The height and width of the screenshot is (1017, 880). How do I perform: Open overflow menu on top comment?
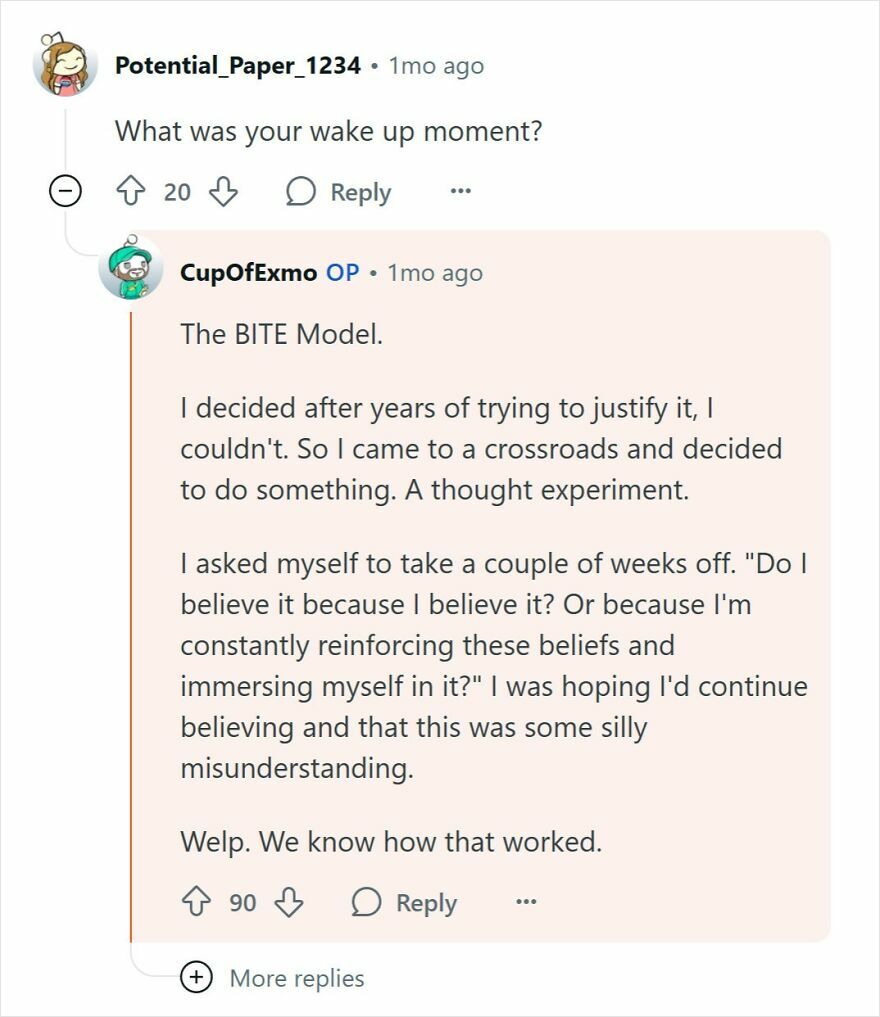click(x=460, y=192)
